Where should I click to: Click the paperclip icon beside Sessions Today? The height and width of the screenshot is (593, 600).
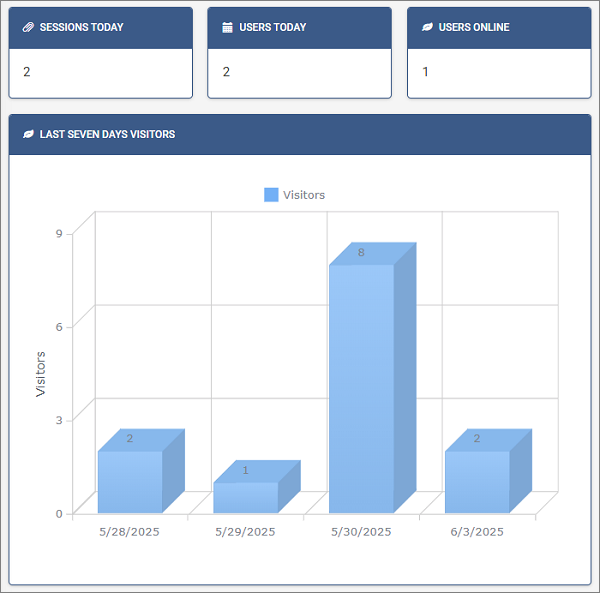28,27
